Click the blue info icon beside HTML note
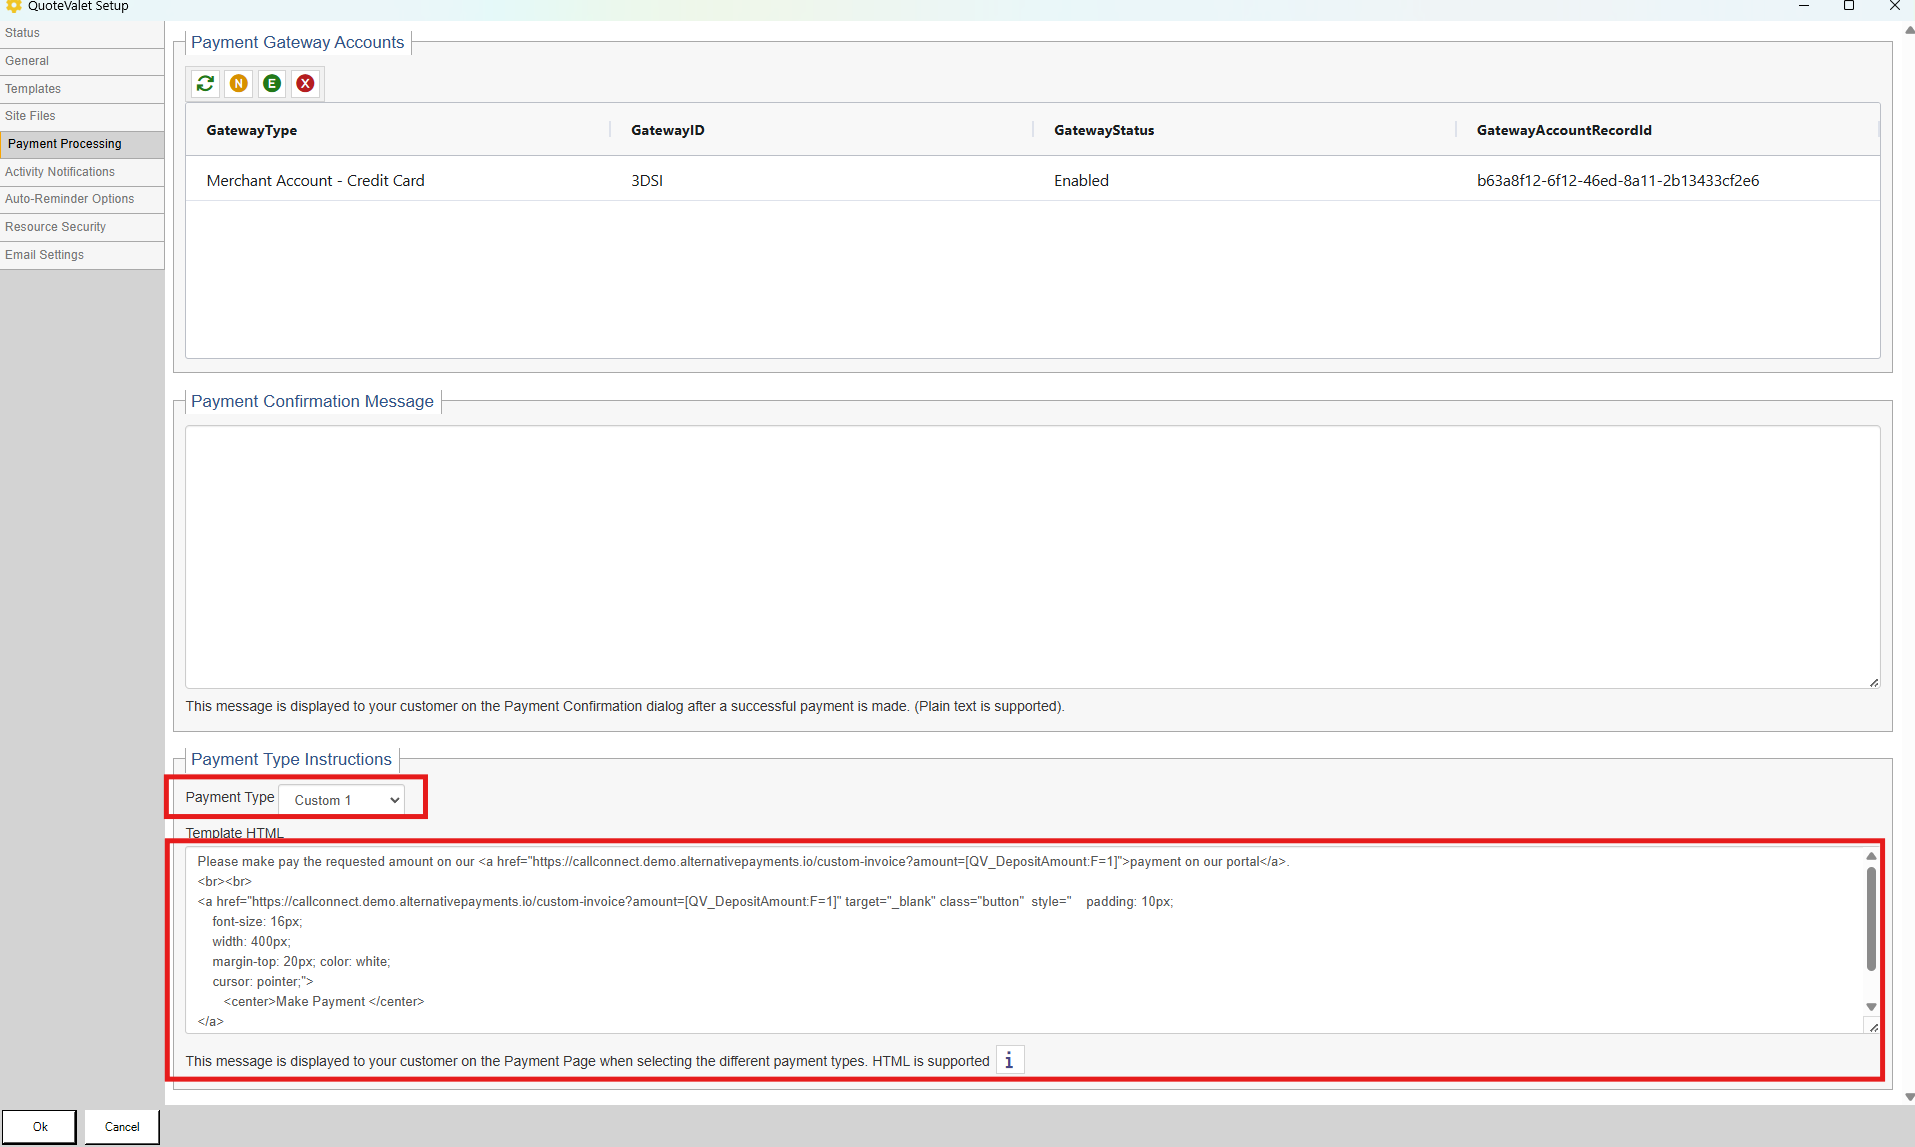Viewport: 1915px width, 1147px height. click(1009, 1060)
